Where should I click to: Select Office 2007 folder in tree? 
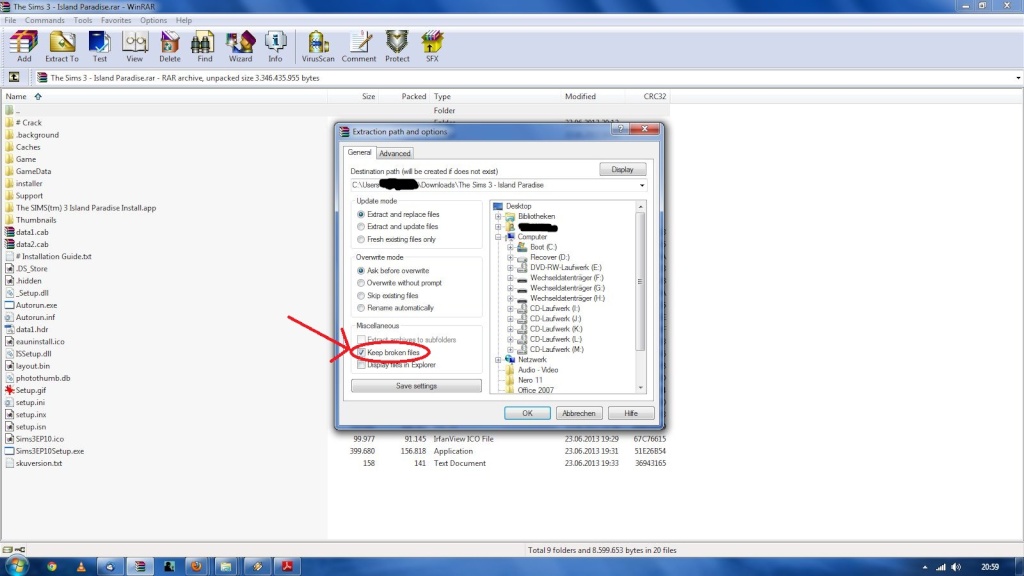coord(536,390)
